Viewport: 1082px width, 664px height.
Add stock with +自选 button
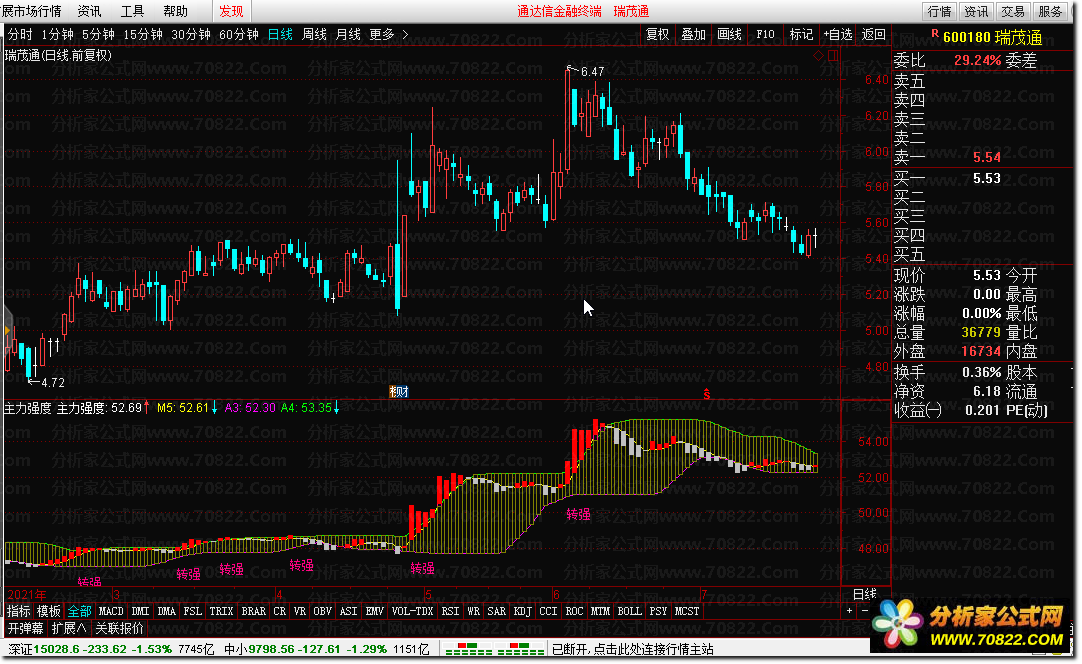point(838,34)
